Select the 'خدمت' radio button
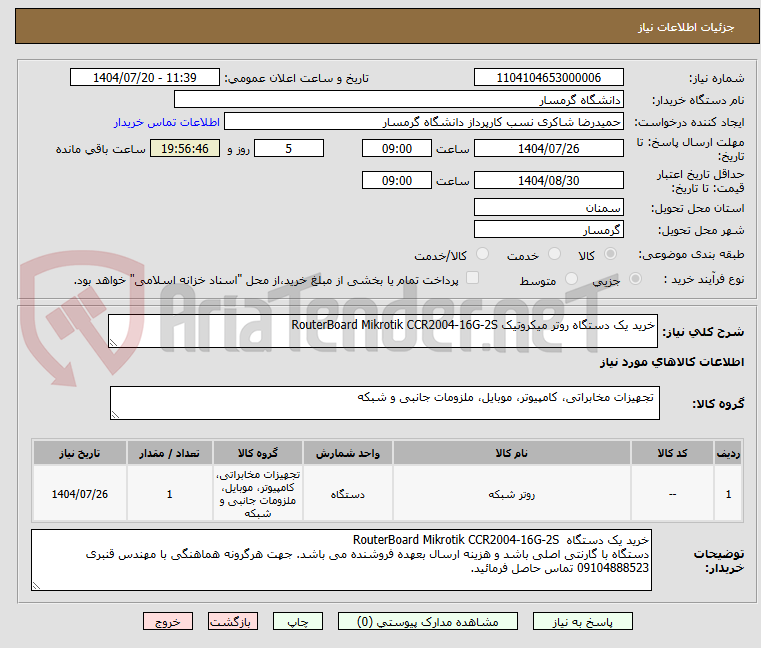761x648 pixels. point(554,254)
